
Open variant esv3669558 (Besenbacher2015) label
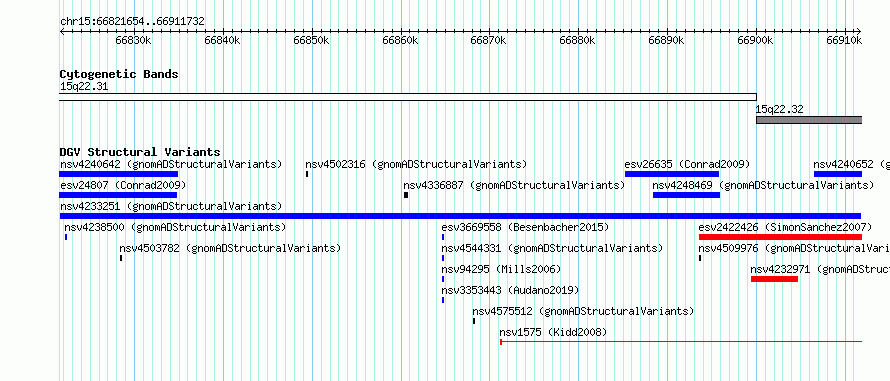pyautogui.click(x=525, y=228)
